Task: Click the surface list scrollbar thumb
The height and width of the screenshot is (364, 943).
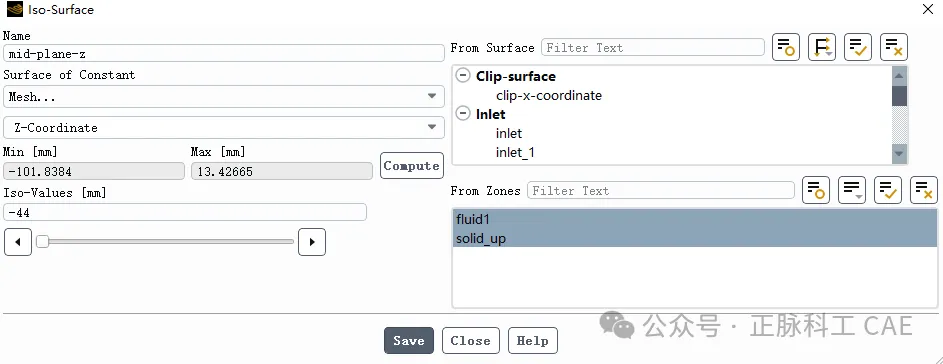Action: [899, 96]
